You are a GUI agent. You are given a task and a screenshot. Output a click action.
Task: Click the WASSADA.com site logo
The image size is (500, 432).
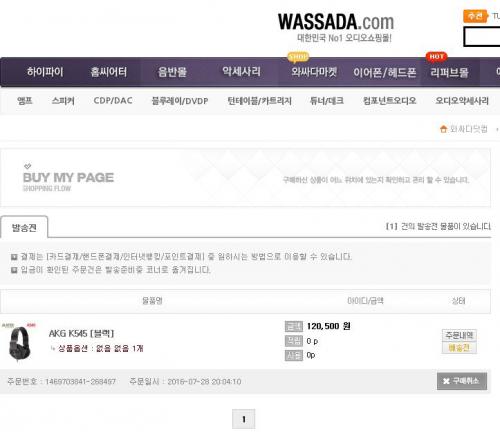point(336,27)
